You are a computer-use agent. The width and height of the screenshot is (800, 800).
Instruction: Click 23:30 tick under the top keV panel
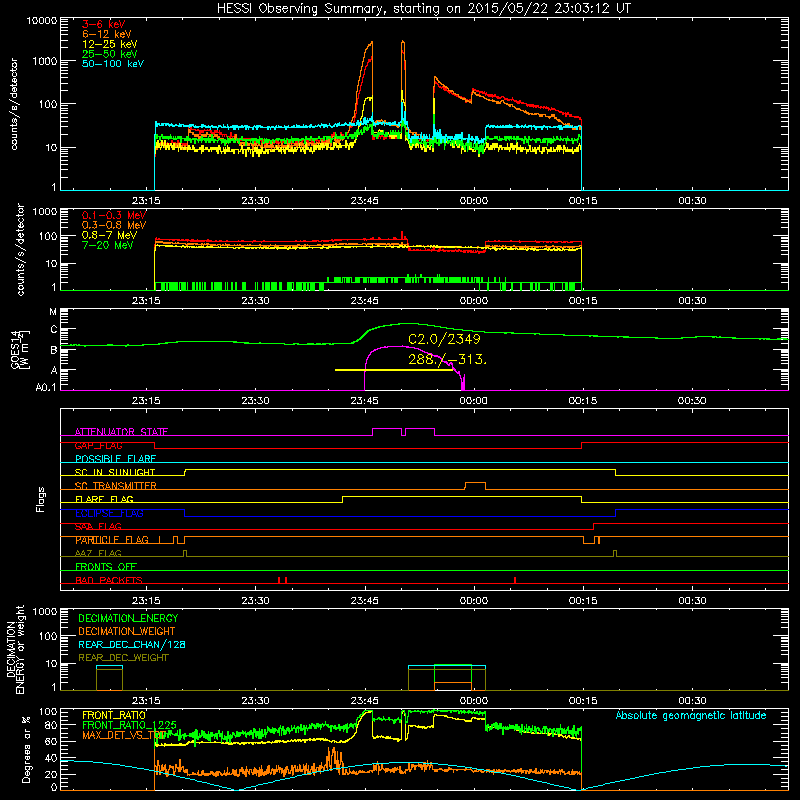click(255, 201)
